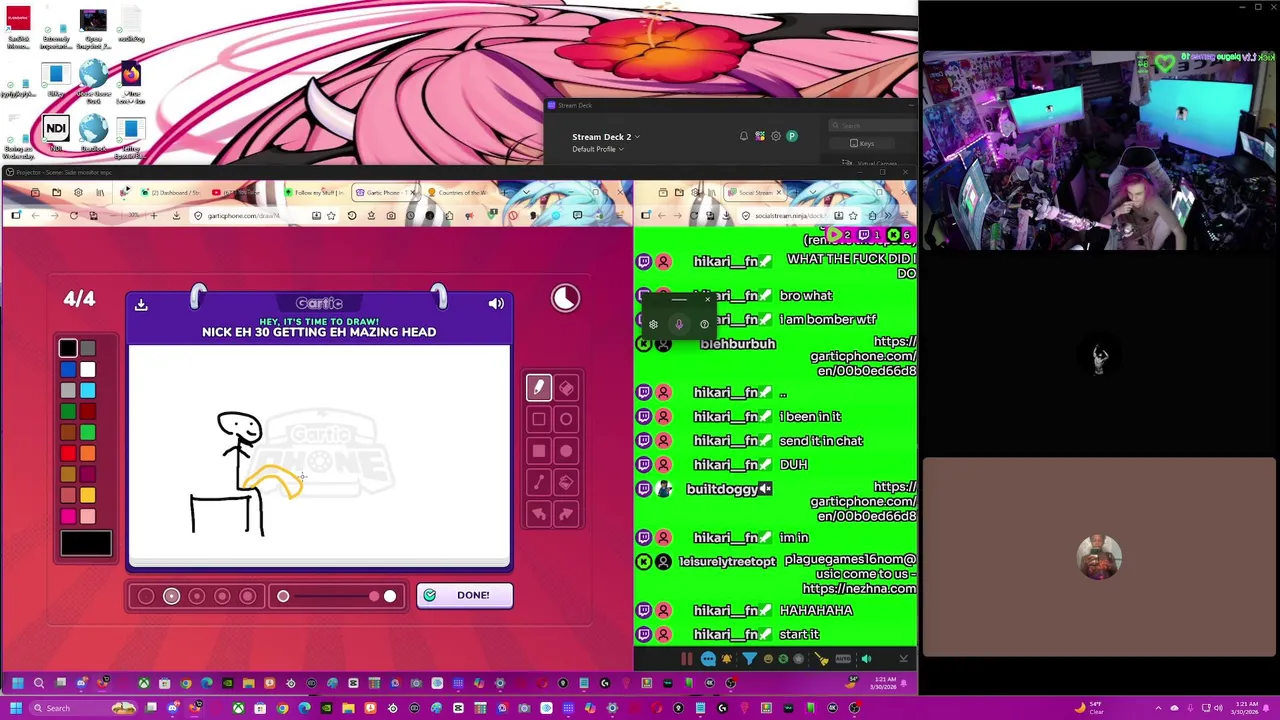Select the third brush thickness
The width and height of the screenshot is (1280, 720).
pos(197,597)
